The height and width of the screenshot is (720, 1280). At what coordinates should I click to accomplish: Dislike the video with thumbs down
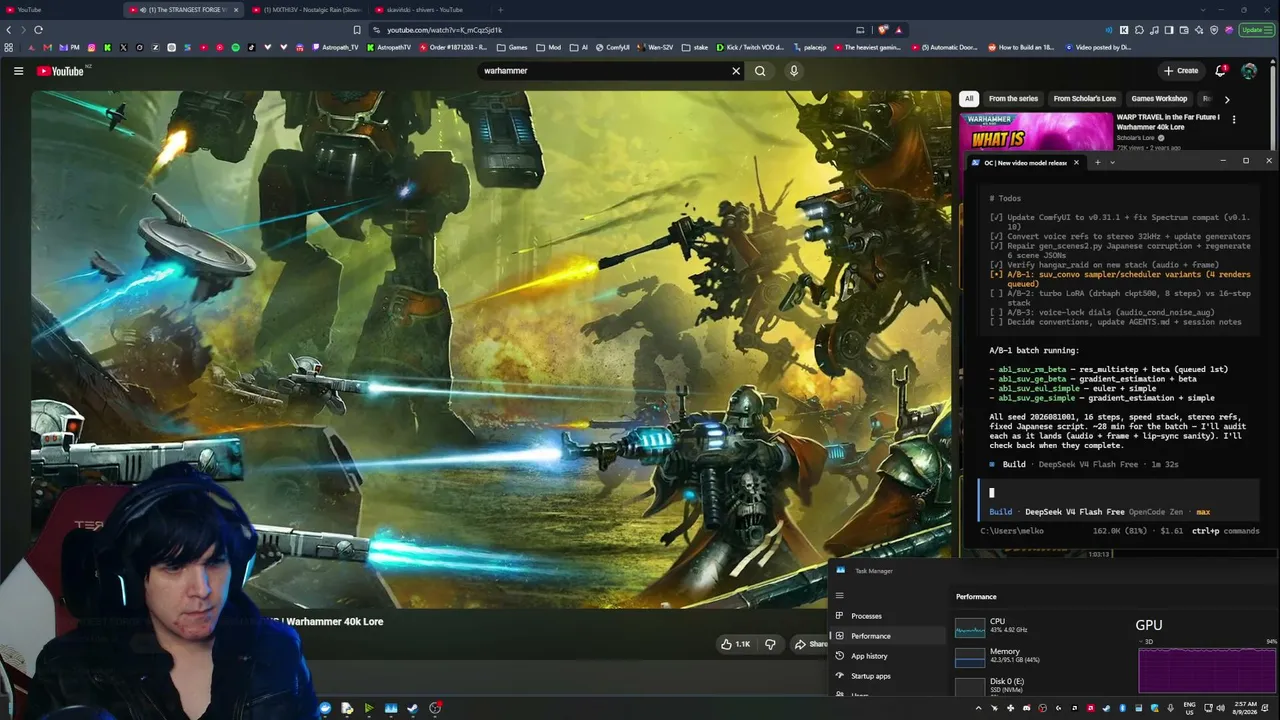click(x=770, y=644)
